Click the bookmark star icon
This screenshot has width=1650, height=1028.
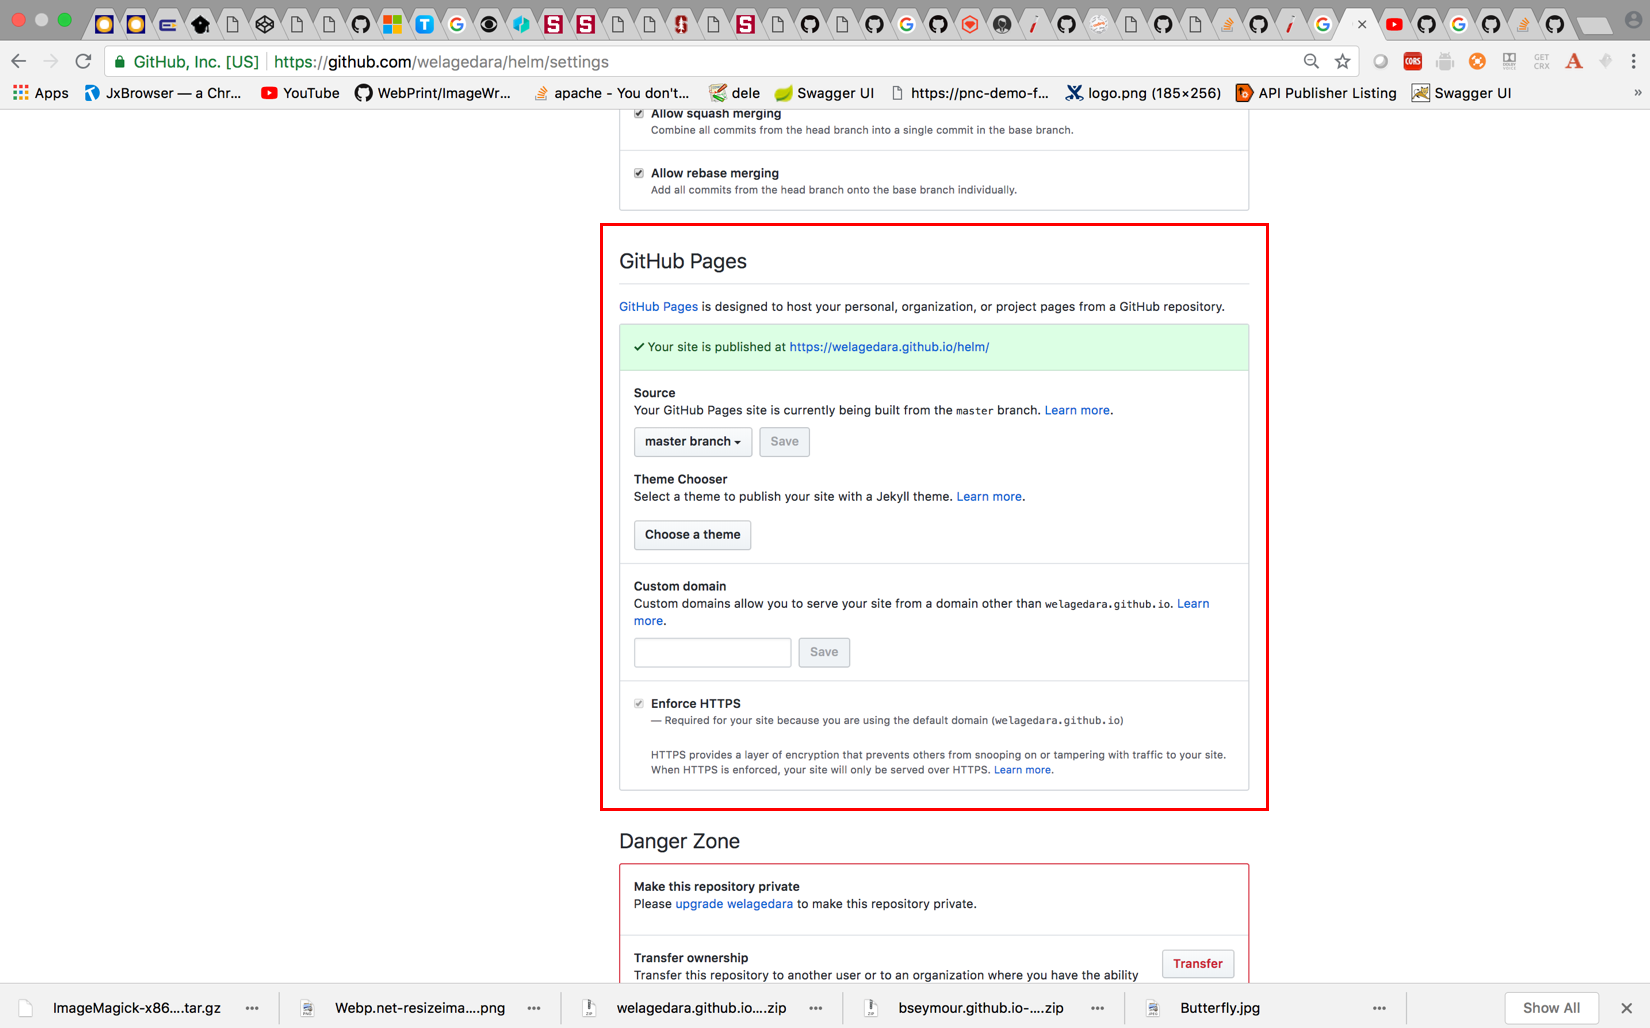[1342, 61]
